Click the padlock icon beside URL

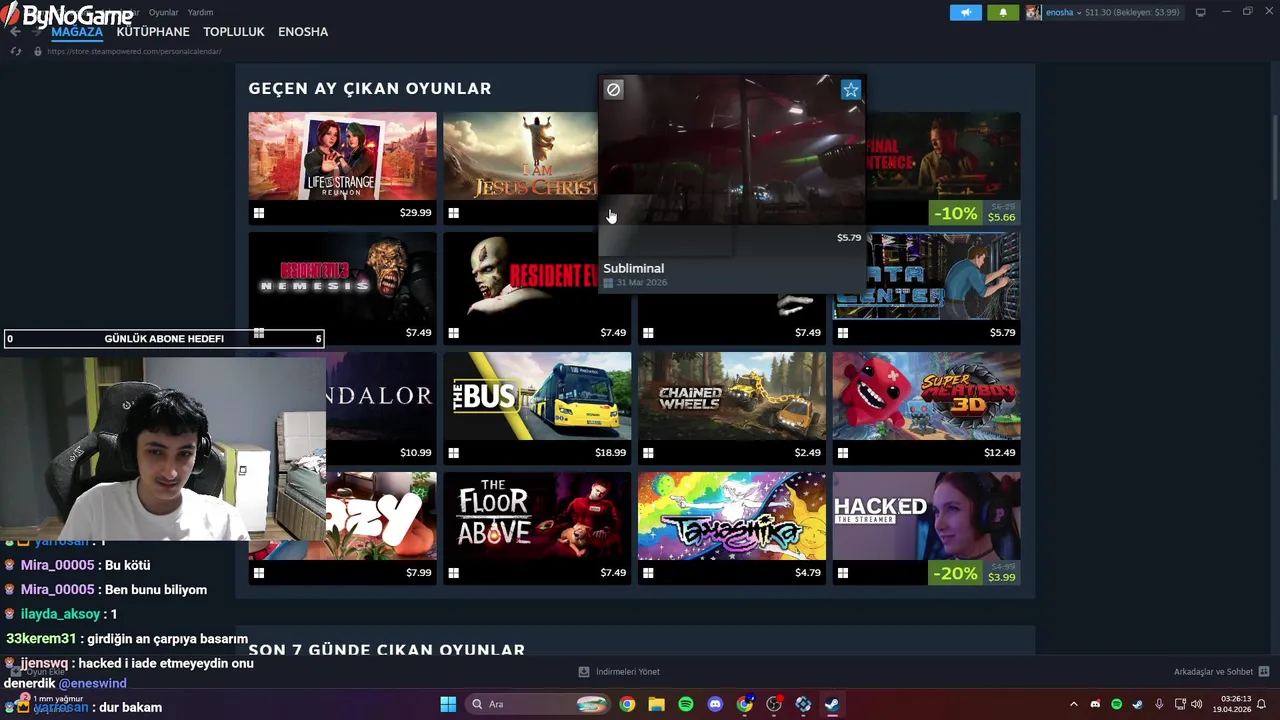pos(38,51)
